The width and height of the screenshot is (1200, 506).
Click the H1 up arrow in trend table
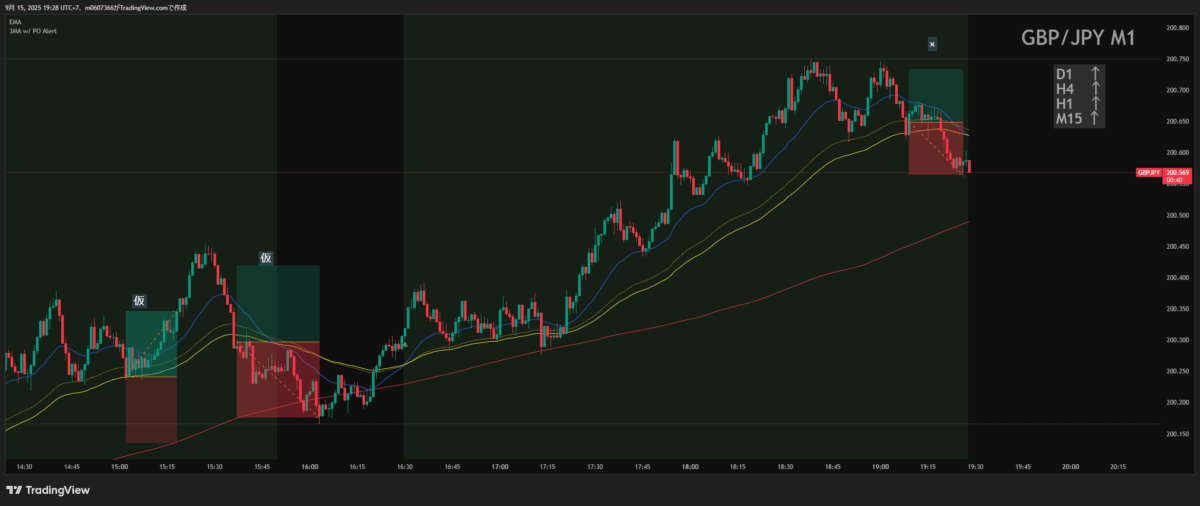(x=1096, y=104)
